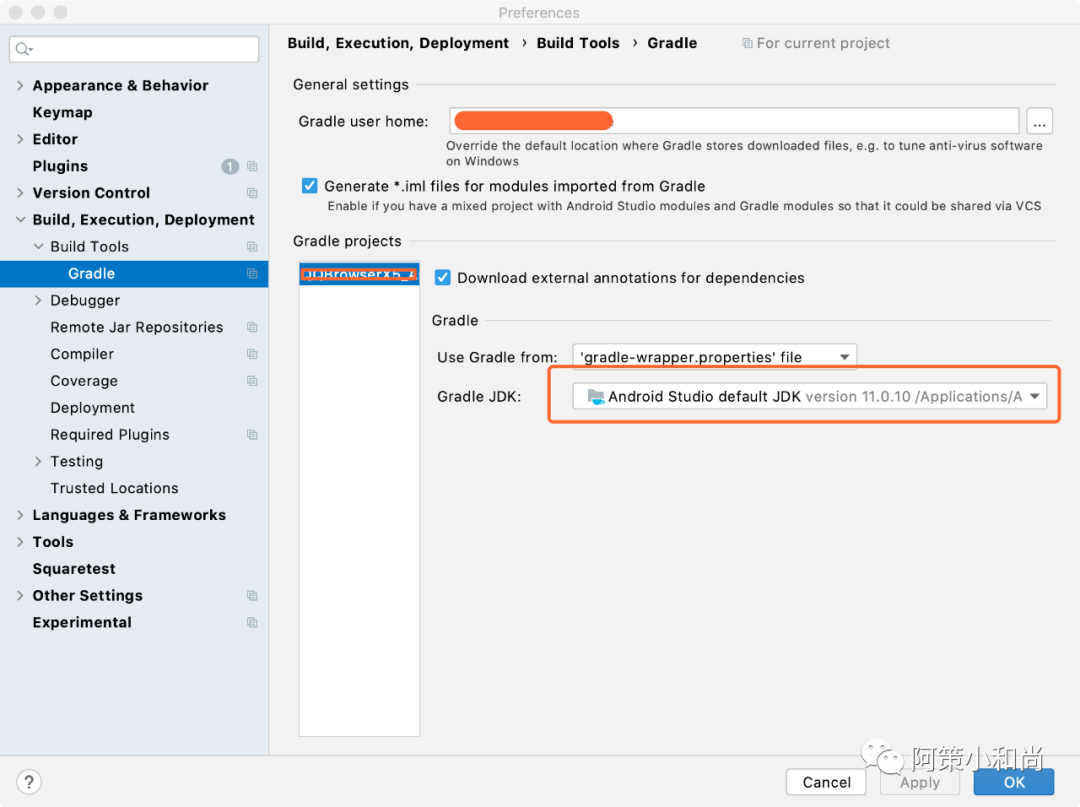1080x807 pixels.
Task: Click the browse button next to Gradle user home
Action: tap(1039, 122)
